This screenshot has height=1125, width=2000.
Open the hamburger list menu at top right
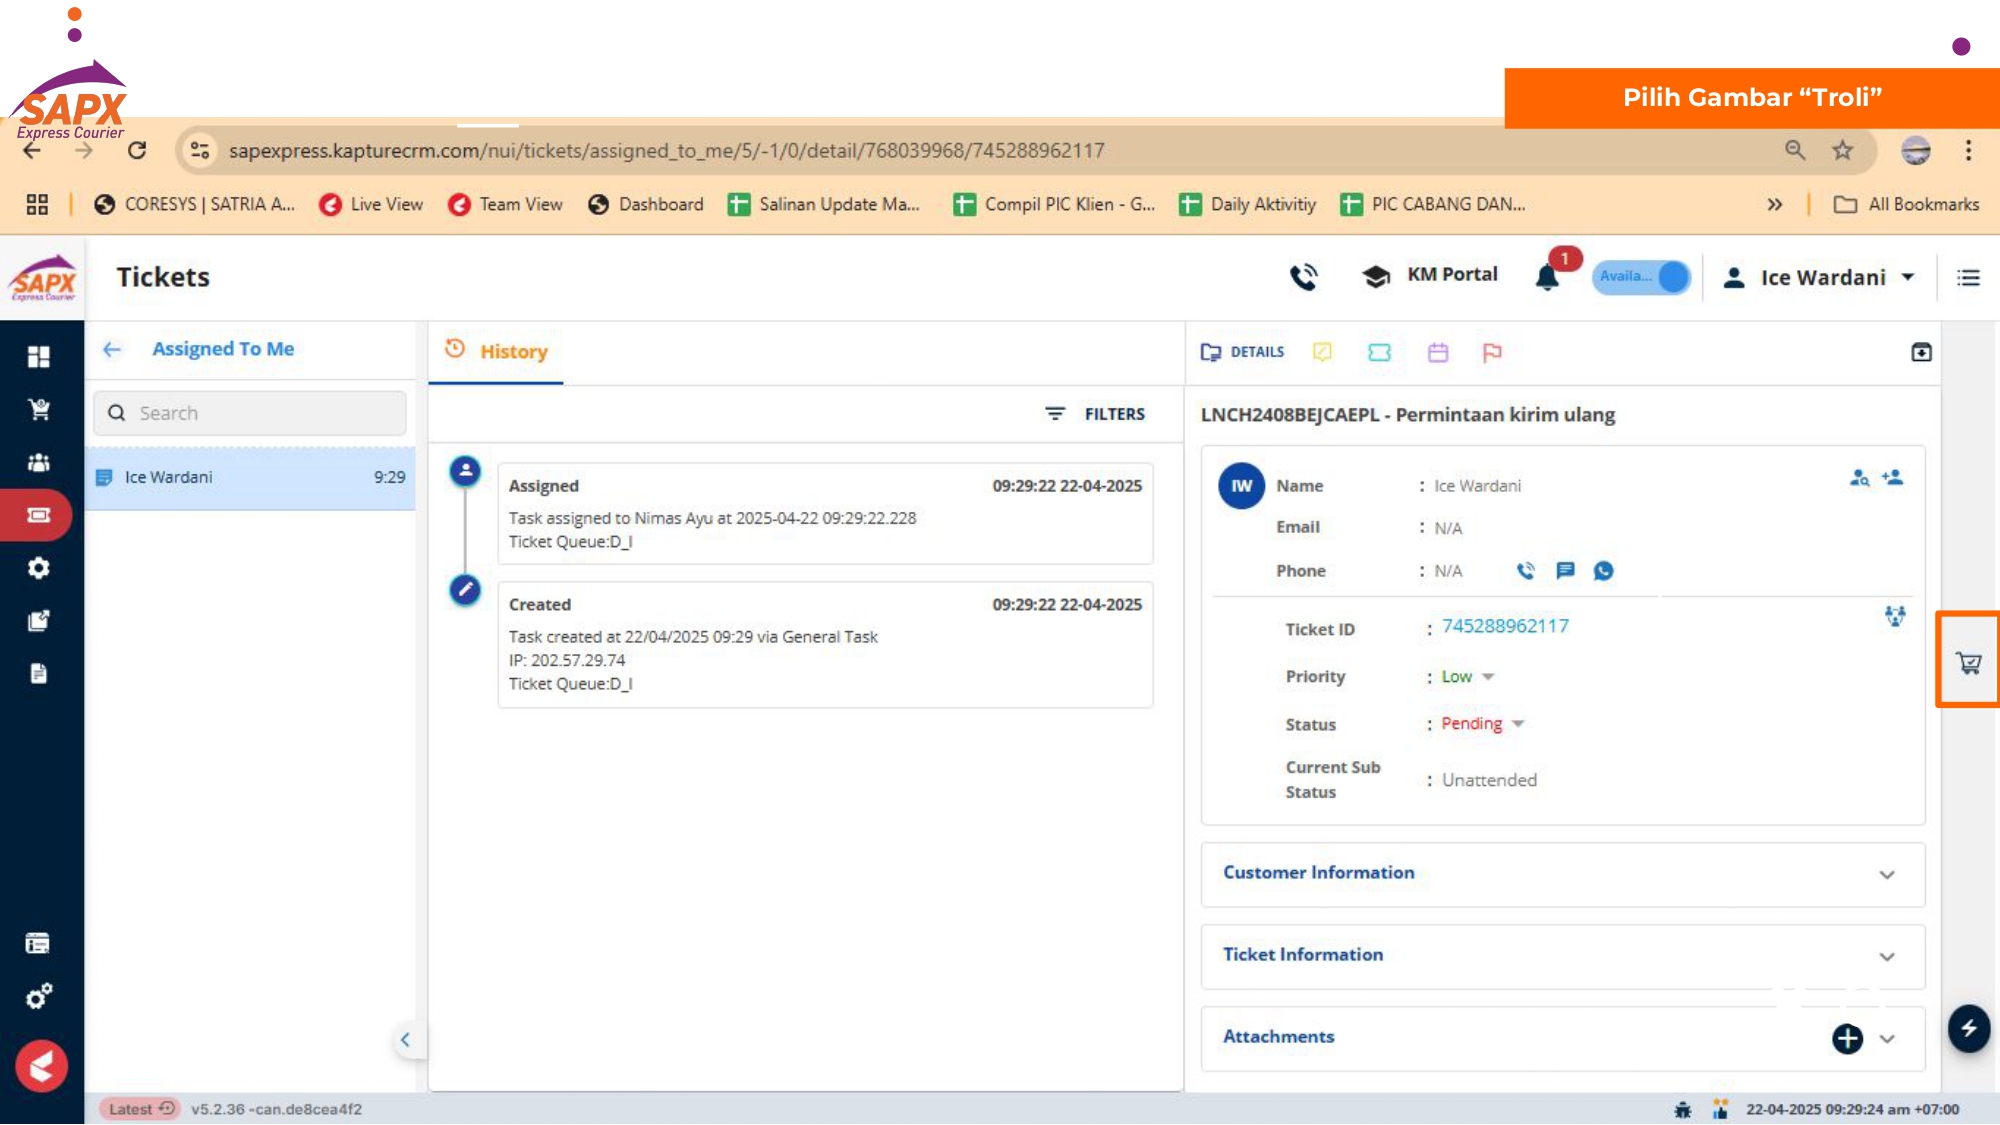[1968, 277]
